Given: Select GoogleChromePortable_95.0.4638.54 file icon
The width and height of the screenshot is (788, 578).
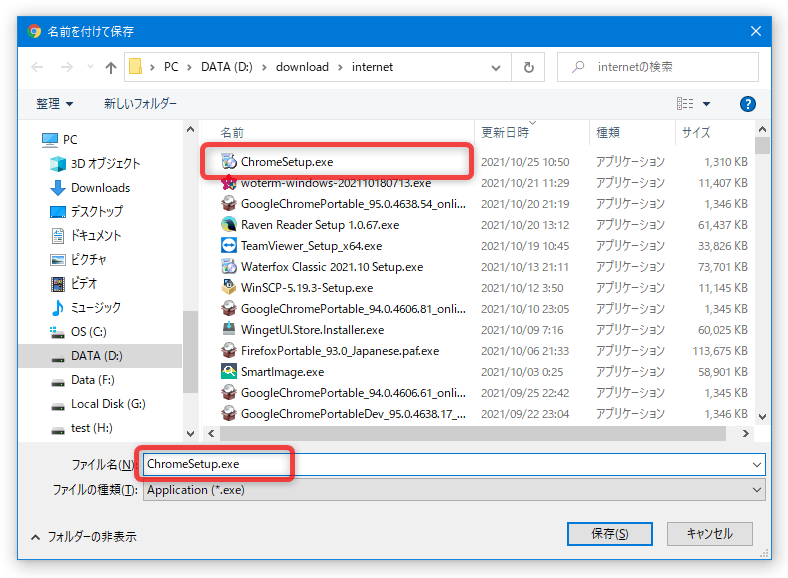Looking at the screenshot, I should pos(229,204).
